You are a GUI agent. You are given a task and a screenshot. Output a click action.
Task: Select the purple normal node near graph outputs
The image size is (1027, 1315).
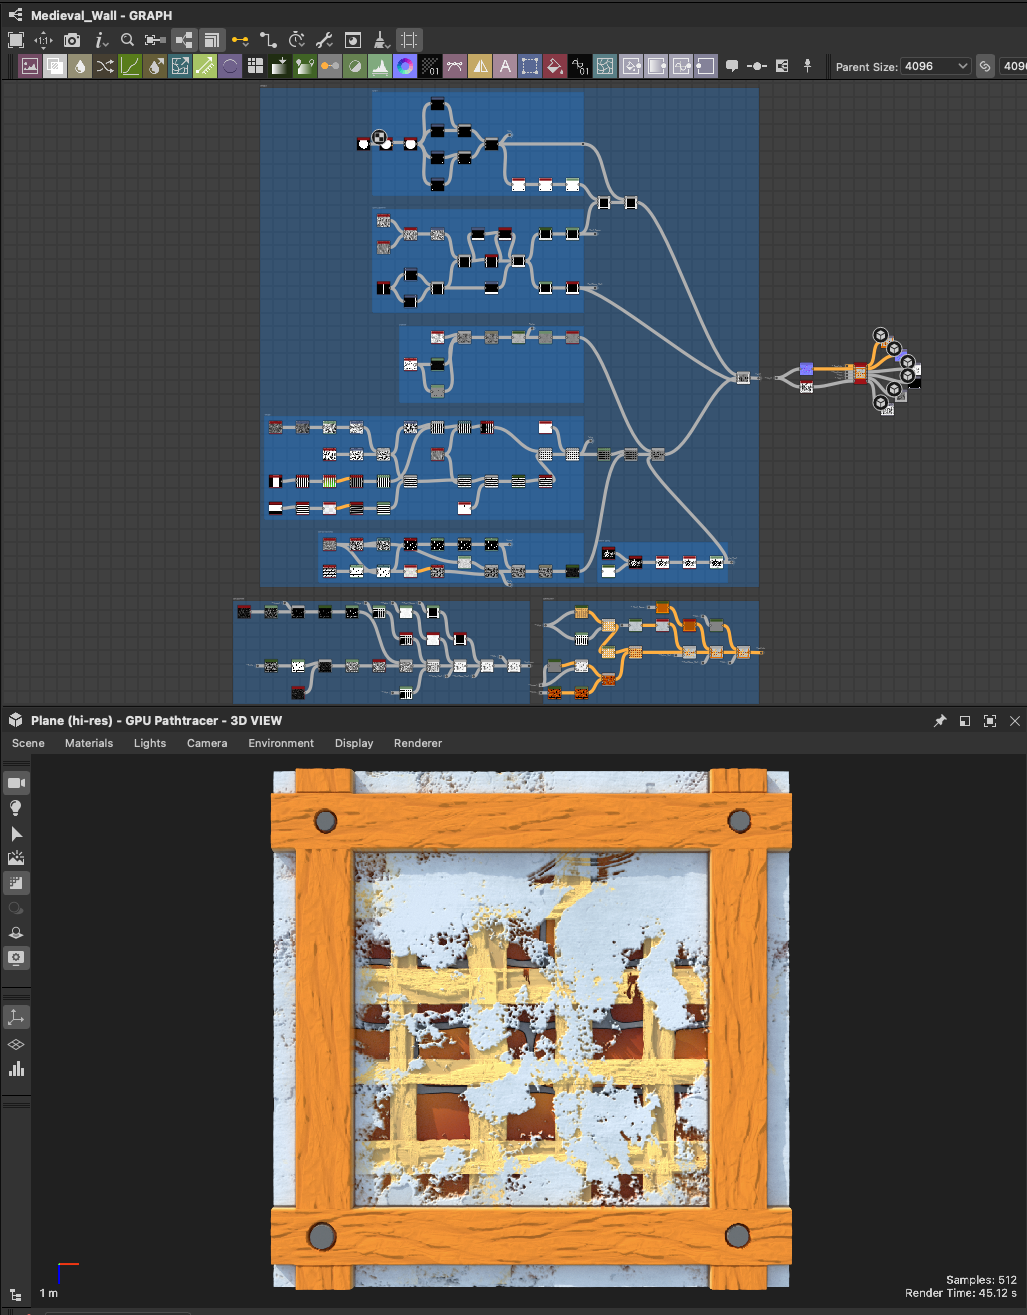(x=806, y=369)
